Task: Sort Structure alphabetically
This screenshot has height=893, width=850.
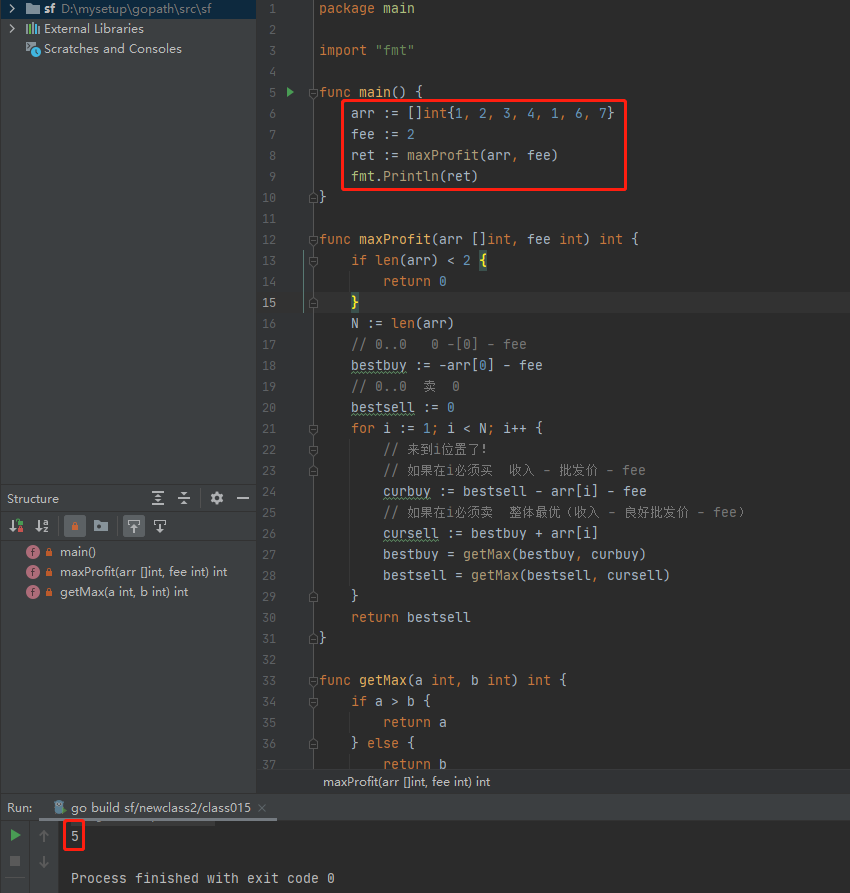Action: (42, 526)
